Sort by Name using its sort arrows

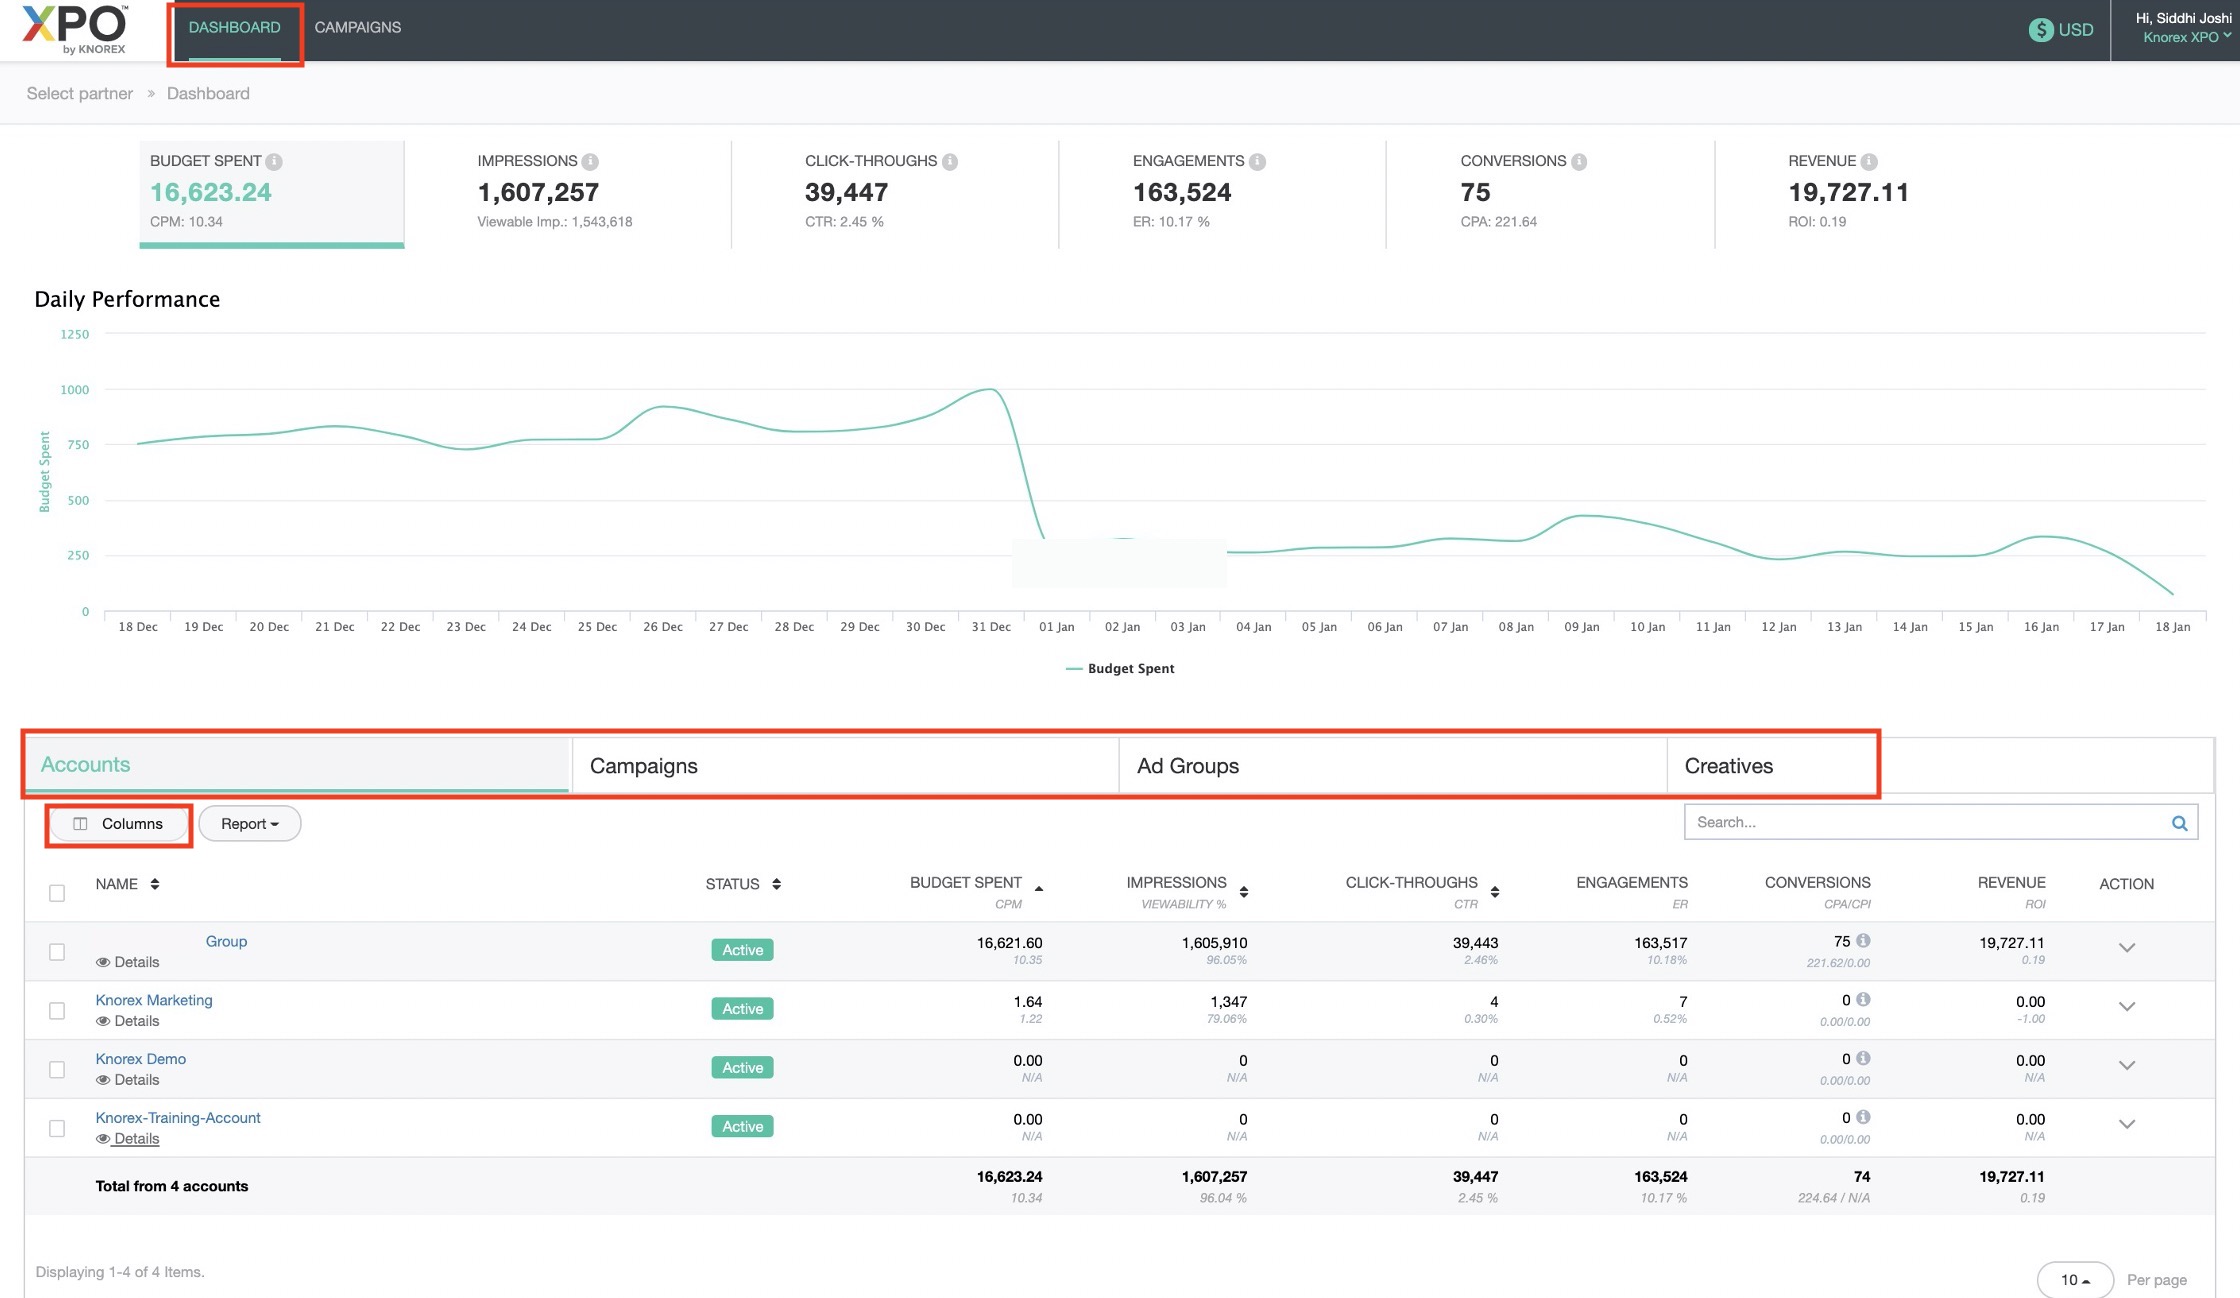tap(155, 884)
